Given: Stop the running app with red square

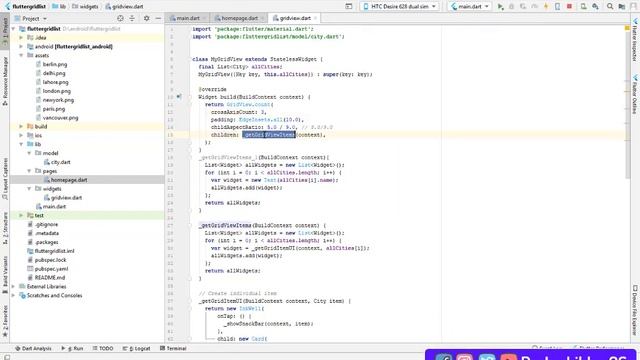Looking at the screenshot, I should point(569,7).
